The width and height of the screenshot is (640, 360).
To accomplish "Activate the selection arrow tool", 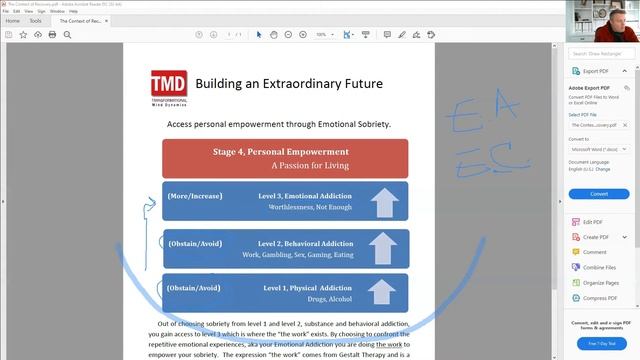I will [259, 35].
